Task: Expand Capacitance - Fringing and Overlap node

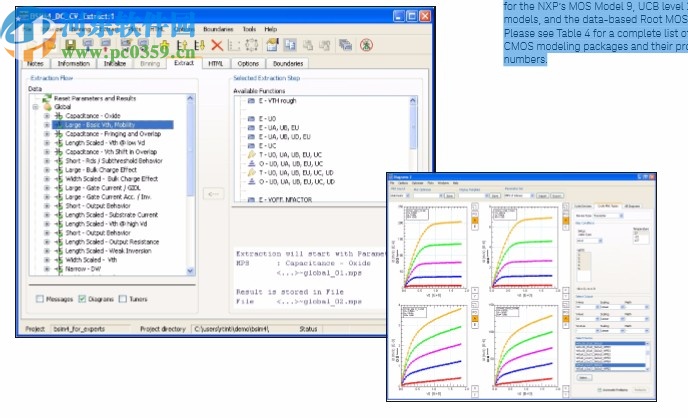Action: coord(47,134)
